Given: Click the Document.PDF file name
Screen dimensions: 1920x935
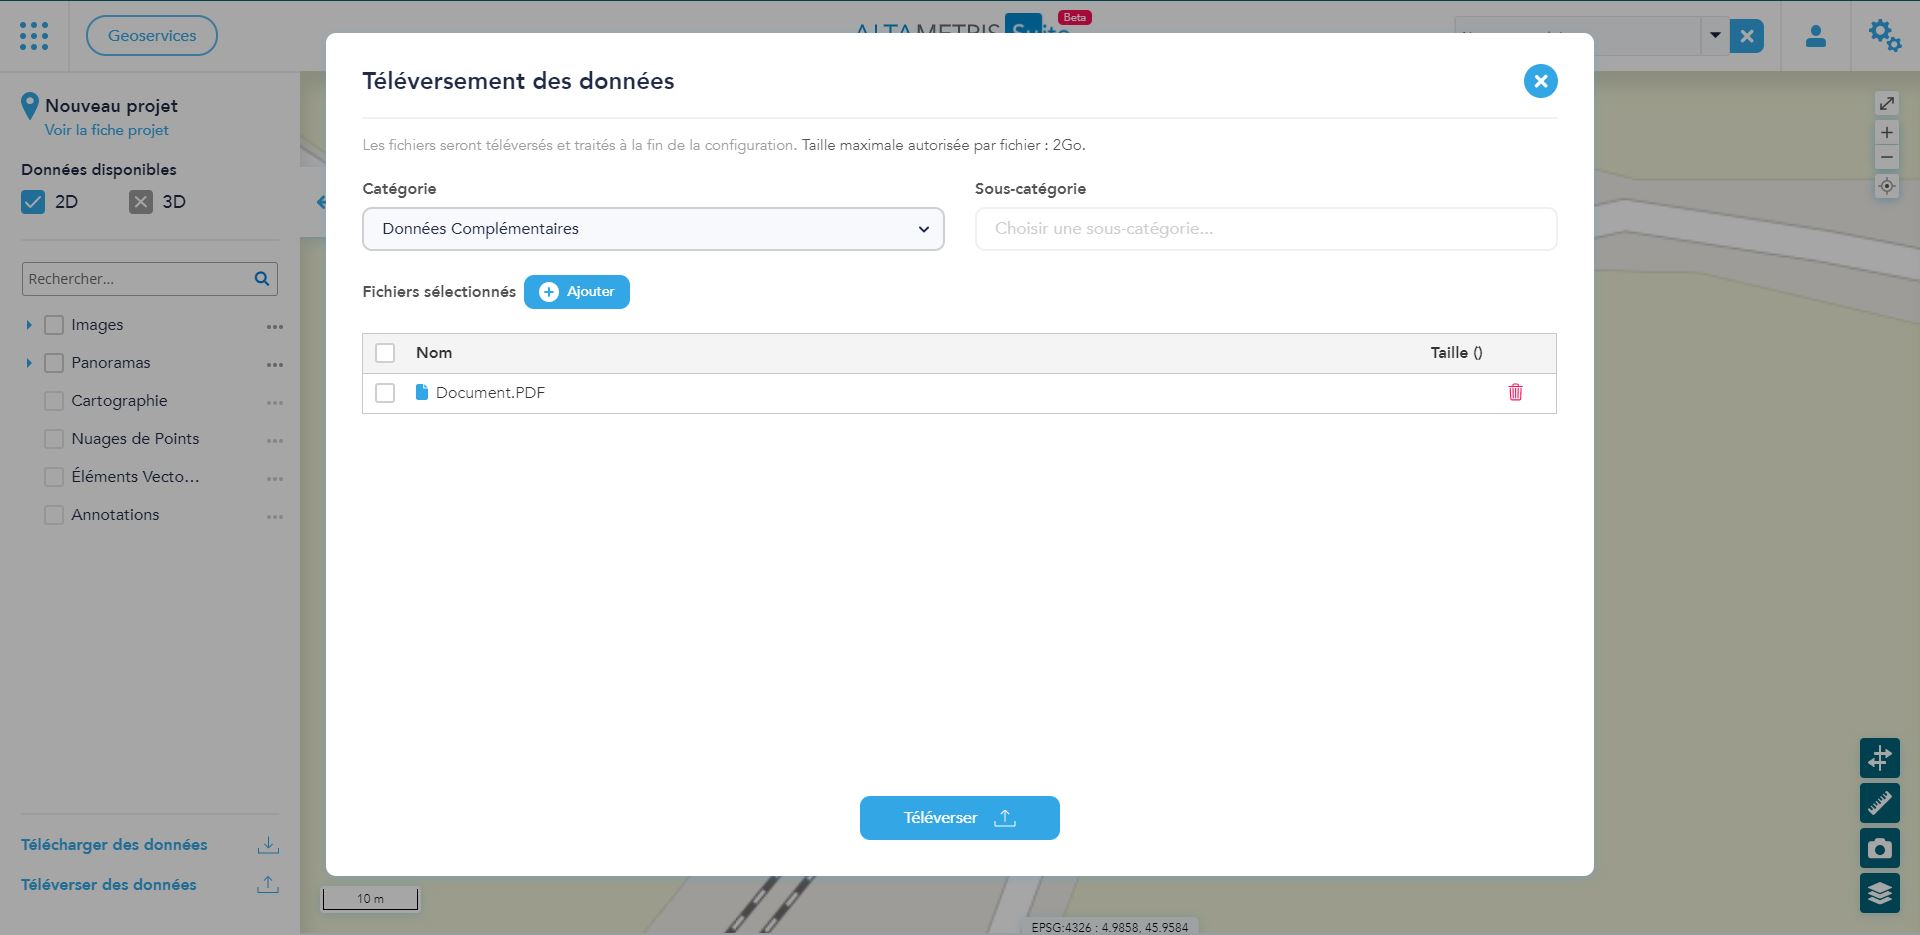Looking at the screenshot, I should [x=490, y=393].
